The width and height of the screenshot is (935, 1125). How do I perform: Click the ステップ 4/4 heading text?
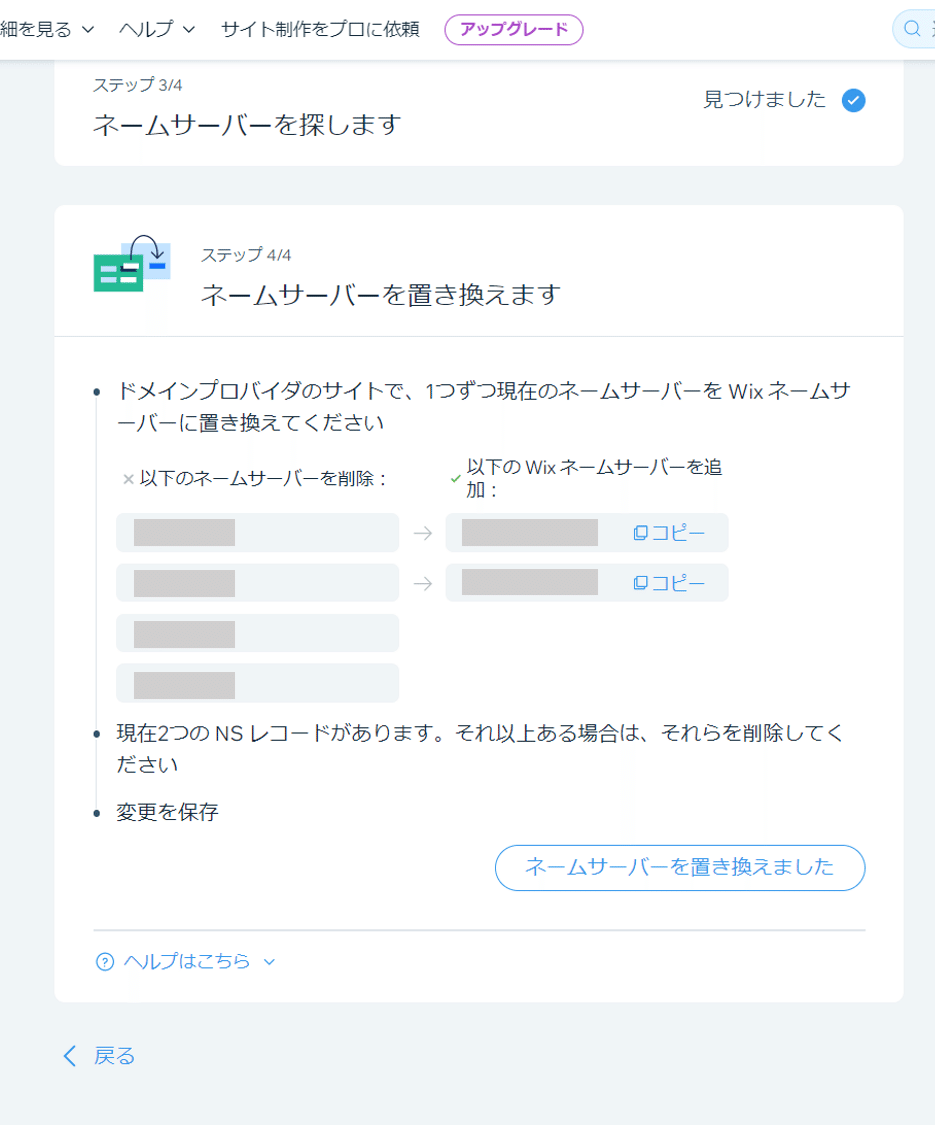tap(245, 255)
